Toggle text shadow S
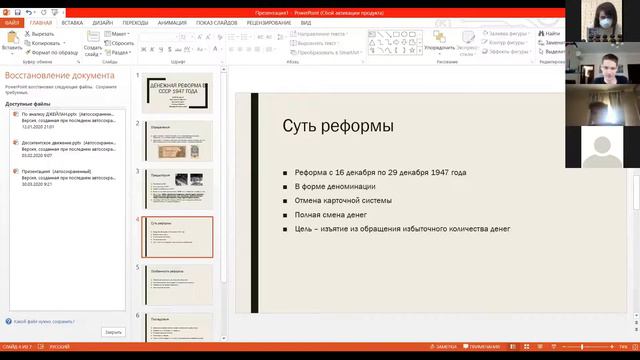Viewport: 640px width, 360px height. (x=169, y=49)
